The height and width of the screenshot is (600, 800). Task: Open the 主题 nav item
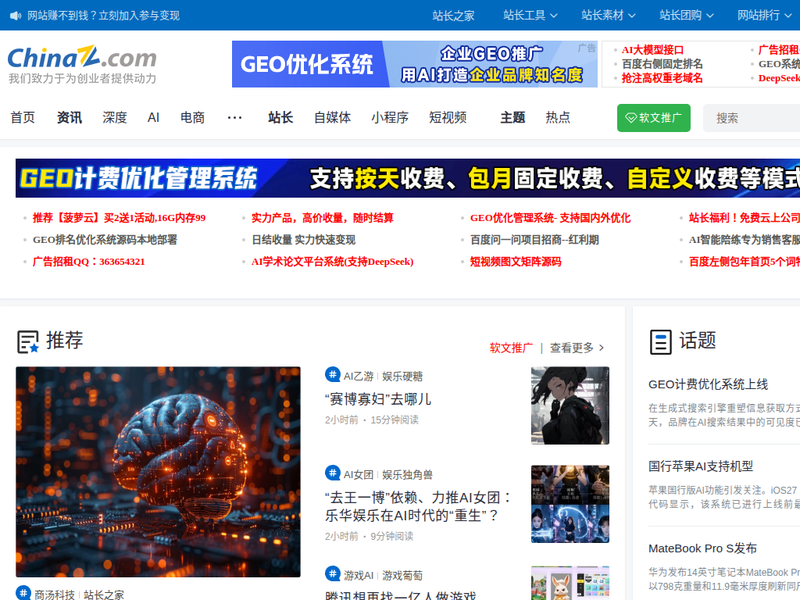tap(513, 118)
